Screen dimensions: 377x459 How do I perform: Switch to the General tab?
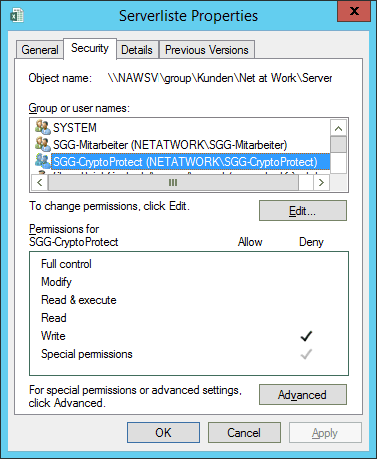click(x=40, y=50)
